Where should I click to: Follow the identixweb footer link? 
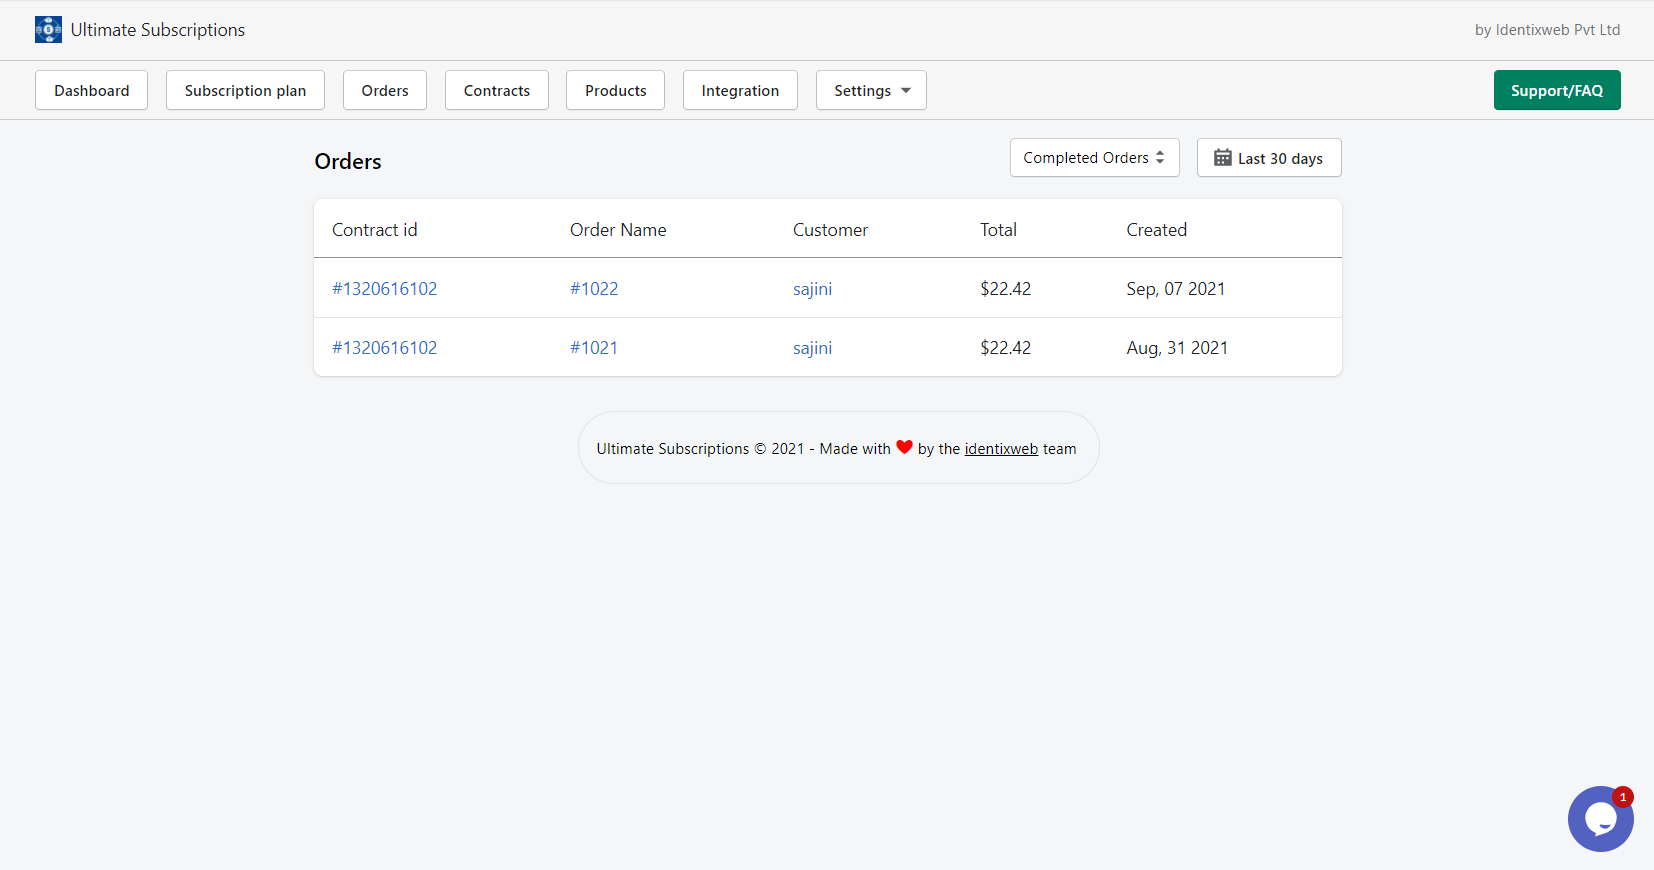1001,449
